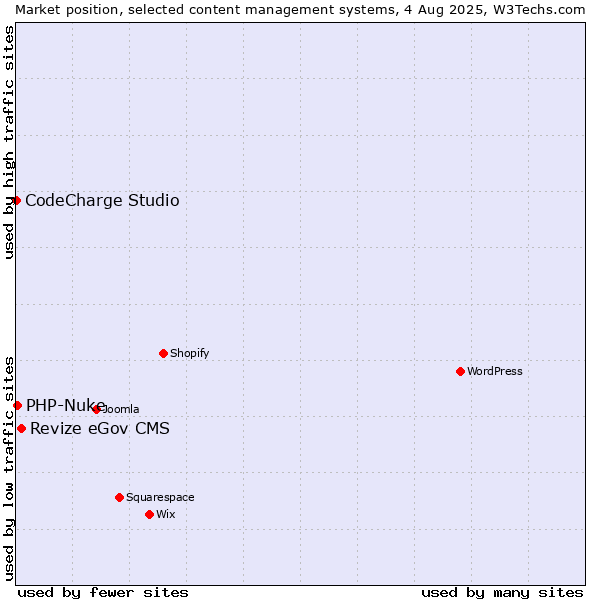
Task: Click the red Shopify data point
Action: click(163, 354)
